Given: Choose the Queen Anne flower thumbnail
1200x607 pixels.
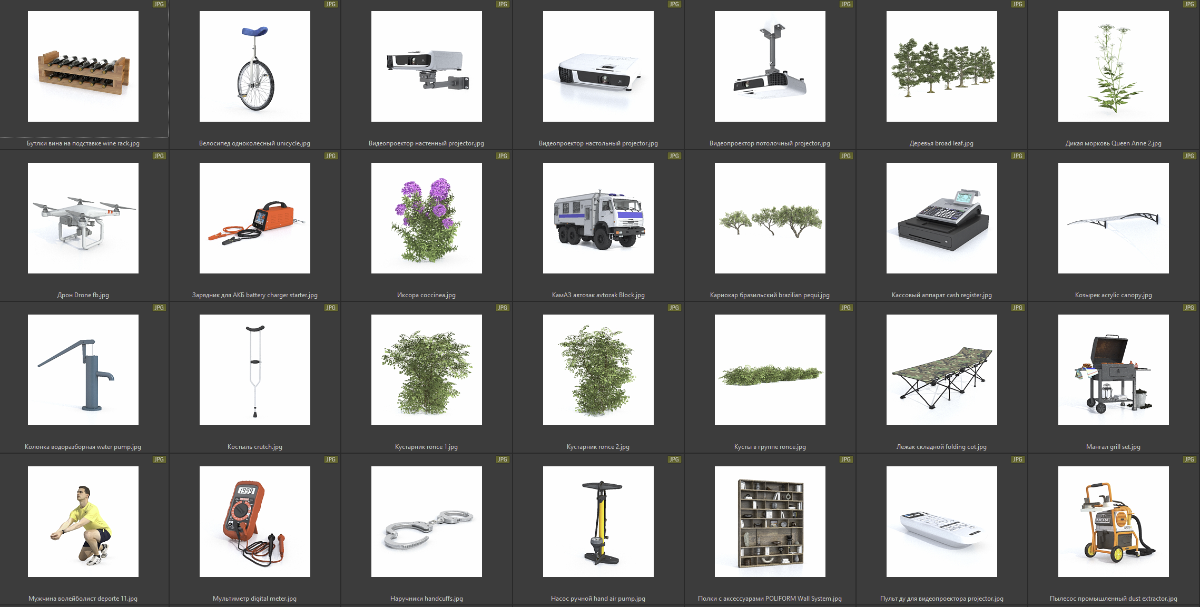Looking at the screenshot, I should point(1112,66).
